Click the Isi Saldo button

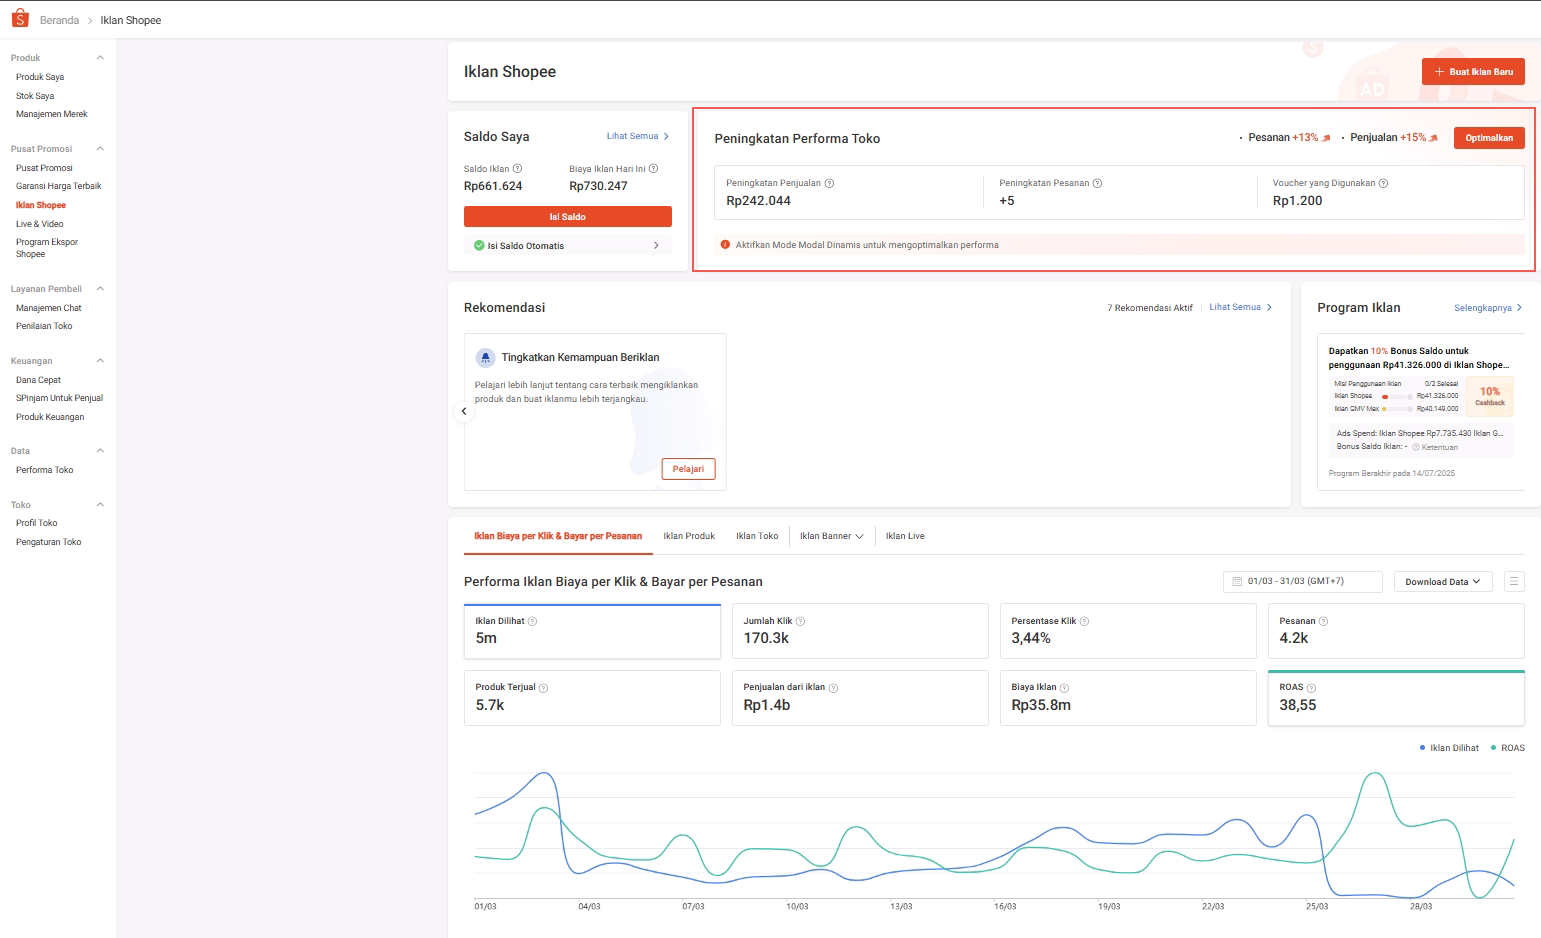(x=568, y=217)
